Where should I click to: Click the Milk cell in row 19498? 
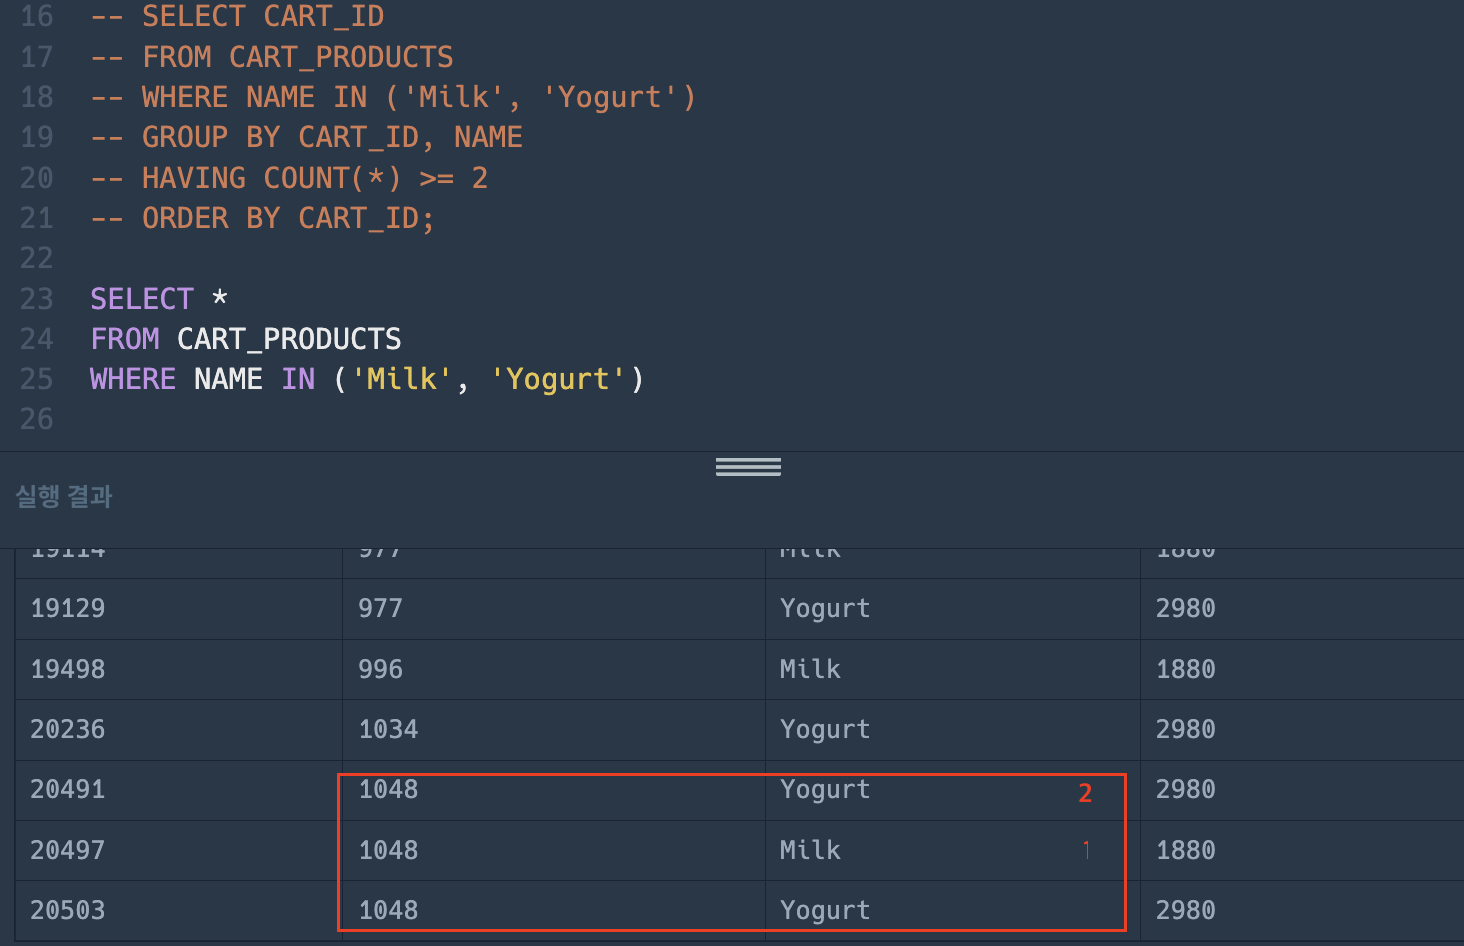tap(810, 669)
